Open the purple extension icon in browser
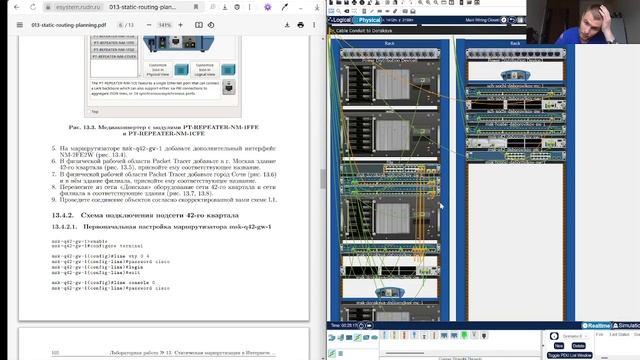This screenshot has width=640, height=360. (268, 7)
